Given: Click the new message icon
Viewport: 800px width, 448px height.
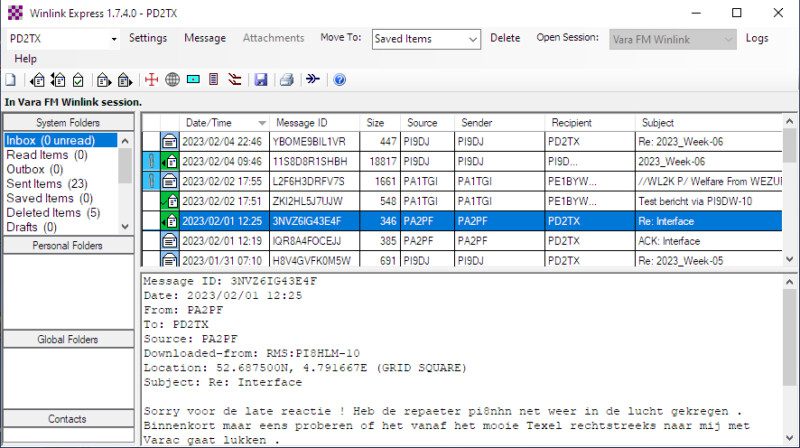Looking at the screenshot, I should 10,80.
